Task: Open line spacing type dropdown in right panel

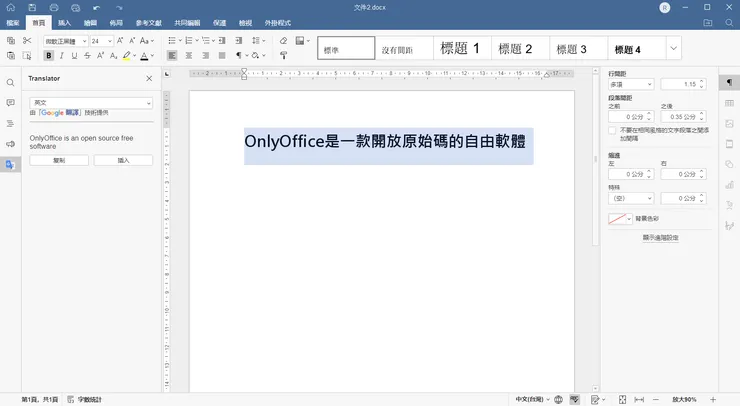Action: (x=631, y=85)
